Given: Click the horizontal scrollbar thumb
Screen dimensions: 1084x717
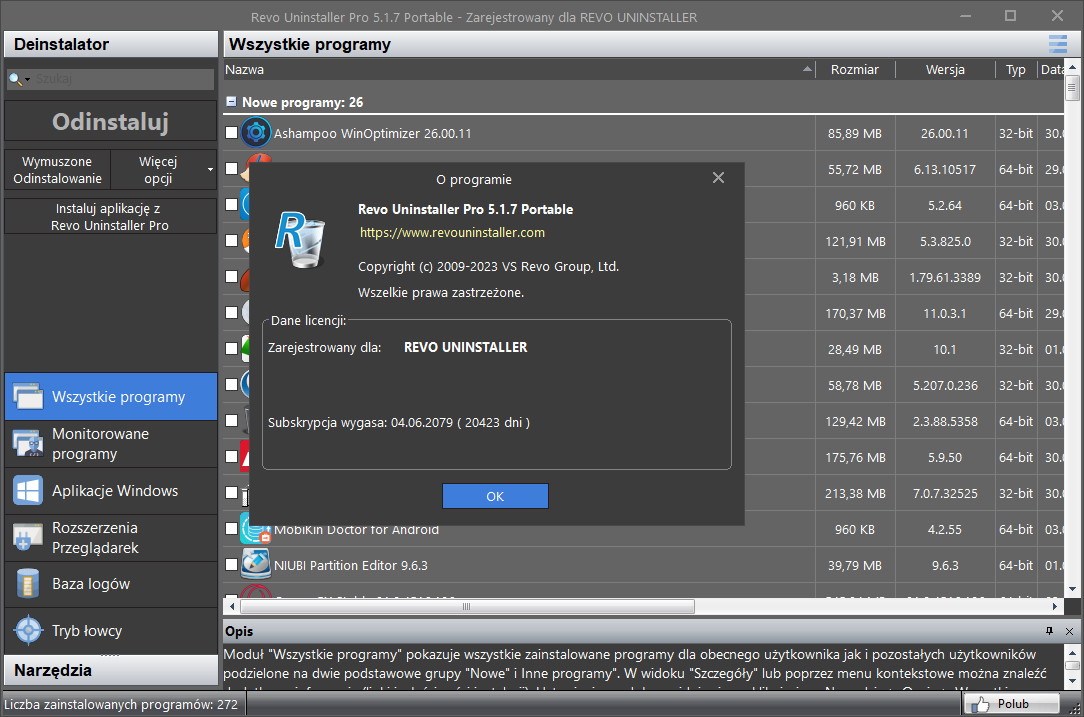Looking at the screenshot, I should [467, 606].
